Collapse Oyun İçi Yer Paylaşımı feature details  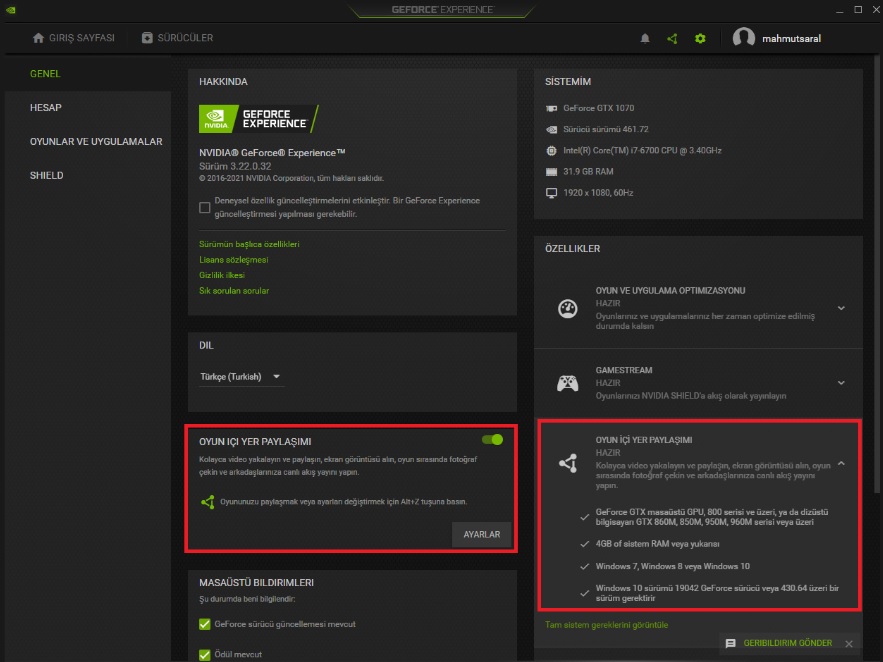pyautogui.click(x=841, y=463)
